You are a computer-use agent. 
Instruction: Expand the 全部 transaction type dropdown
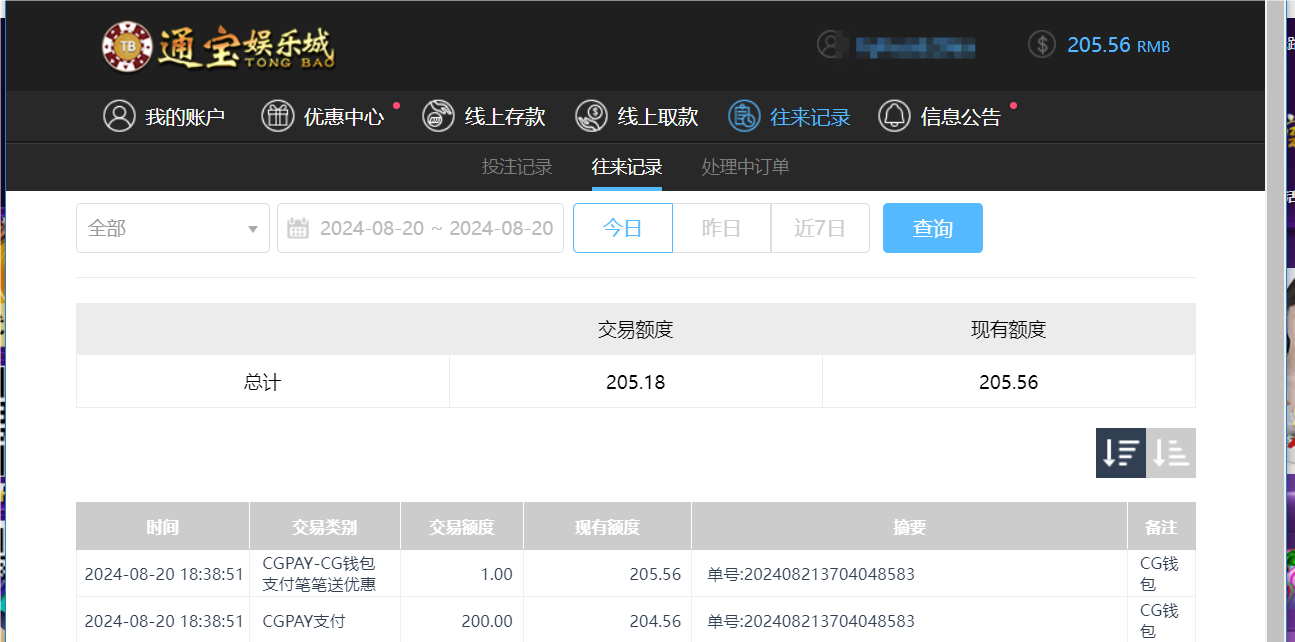tap(172, 228)
